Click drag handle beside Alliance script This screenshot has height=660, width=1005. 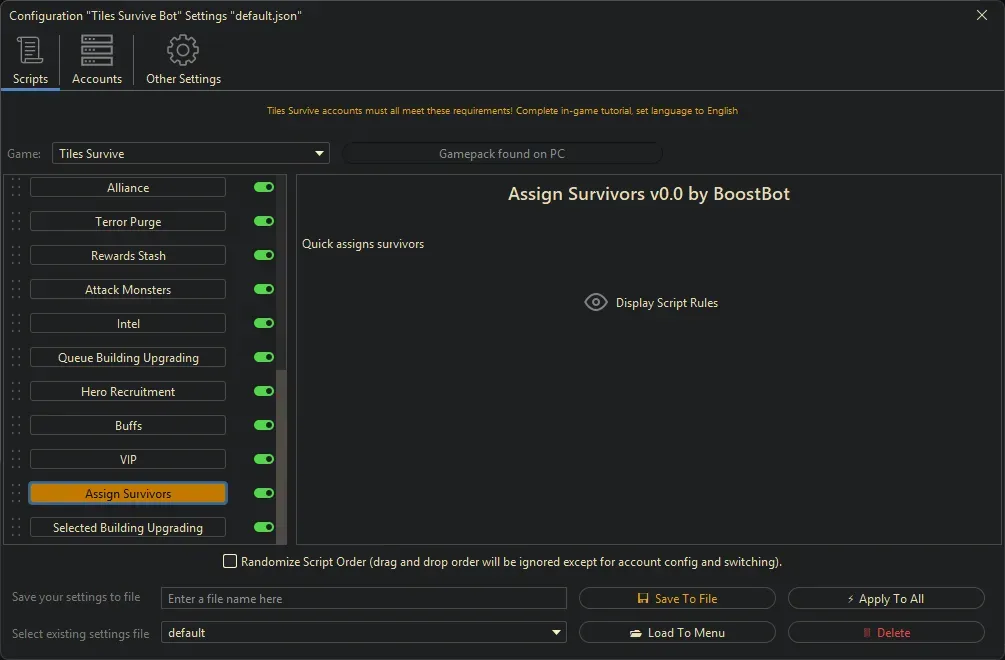(x=15, y=188)
